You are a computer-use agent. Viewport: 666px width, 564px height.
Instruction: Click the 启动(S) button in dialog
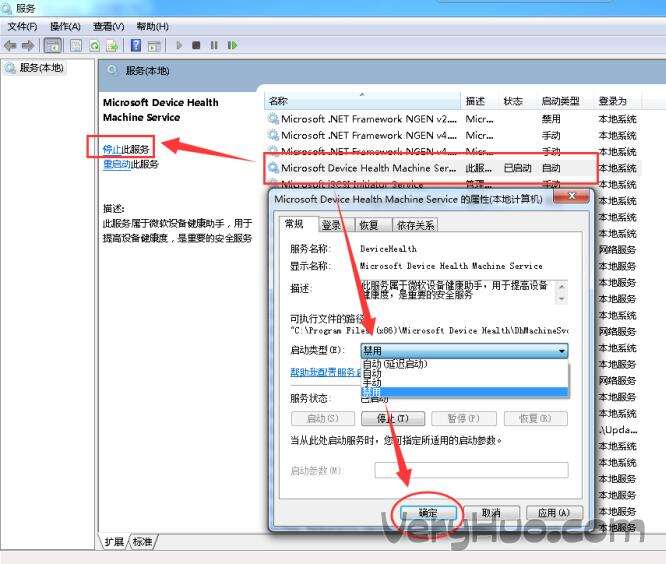323,418
